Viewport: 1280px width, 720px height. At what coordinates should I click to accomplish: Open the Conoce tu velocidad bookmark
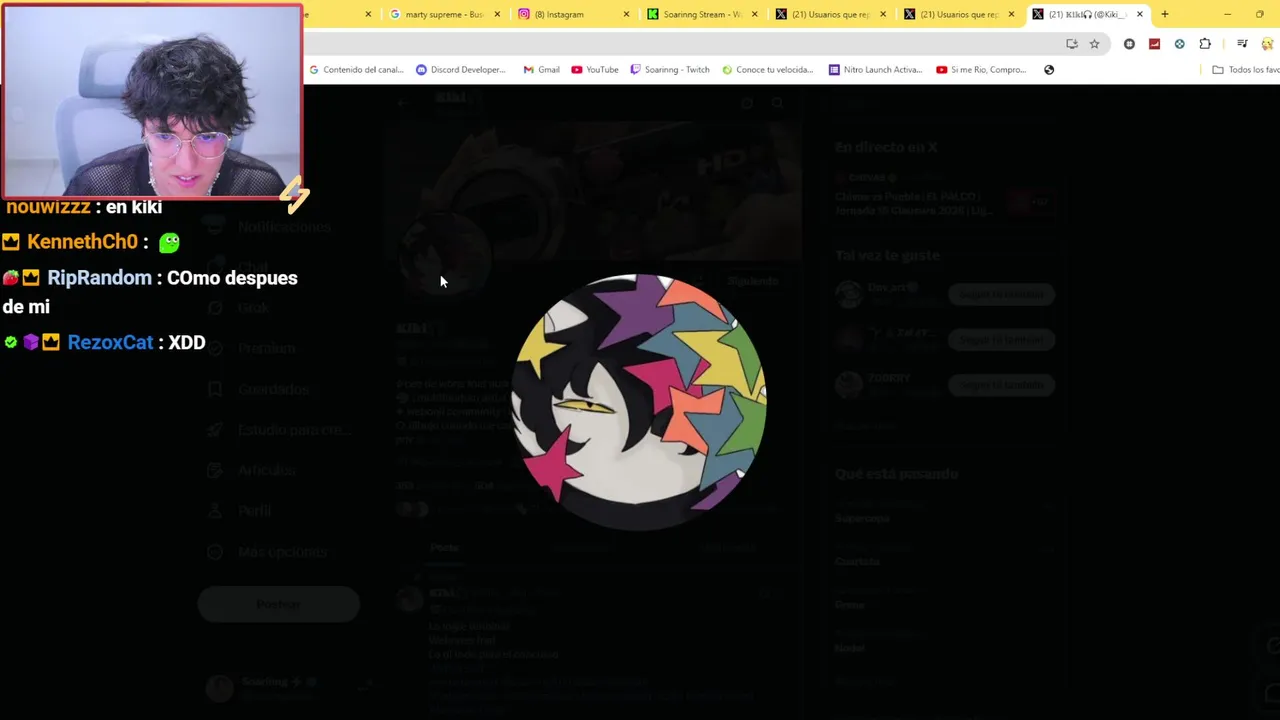click(767, 70)
